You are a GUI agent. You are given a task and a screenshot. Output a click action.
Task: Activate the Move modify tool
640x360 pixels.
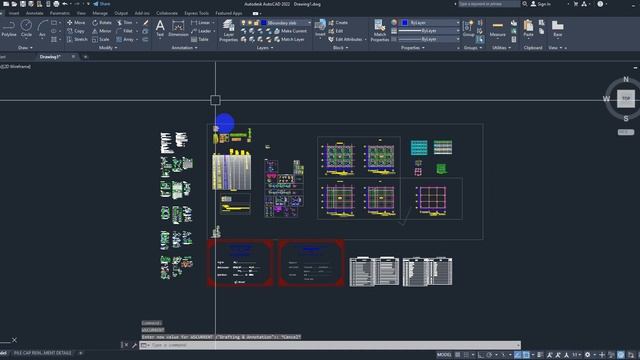(x=76, y=22)
